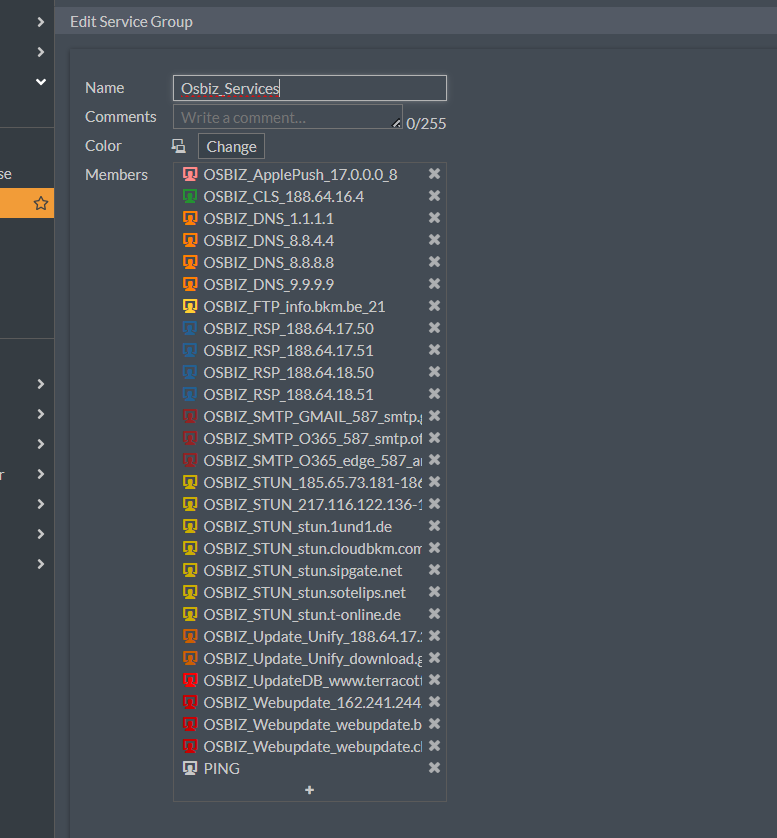The image size is (777, 838).
Task: Remove OSBIZ_STUN_stun.t-online.de member
Action: pyautogui.click(x=434, y=614)
